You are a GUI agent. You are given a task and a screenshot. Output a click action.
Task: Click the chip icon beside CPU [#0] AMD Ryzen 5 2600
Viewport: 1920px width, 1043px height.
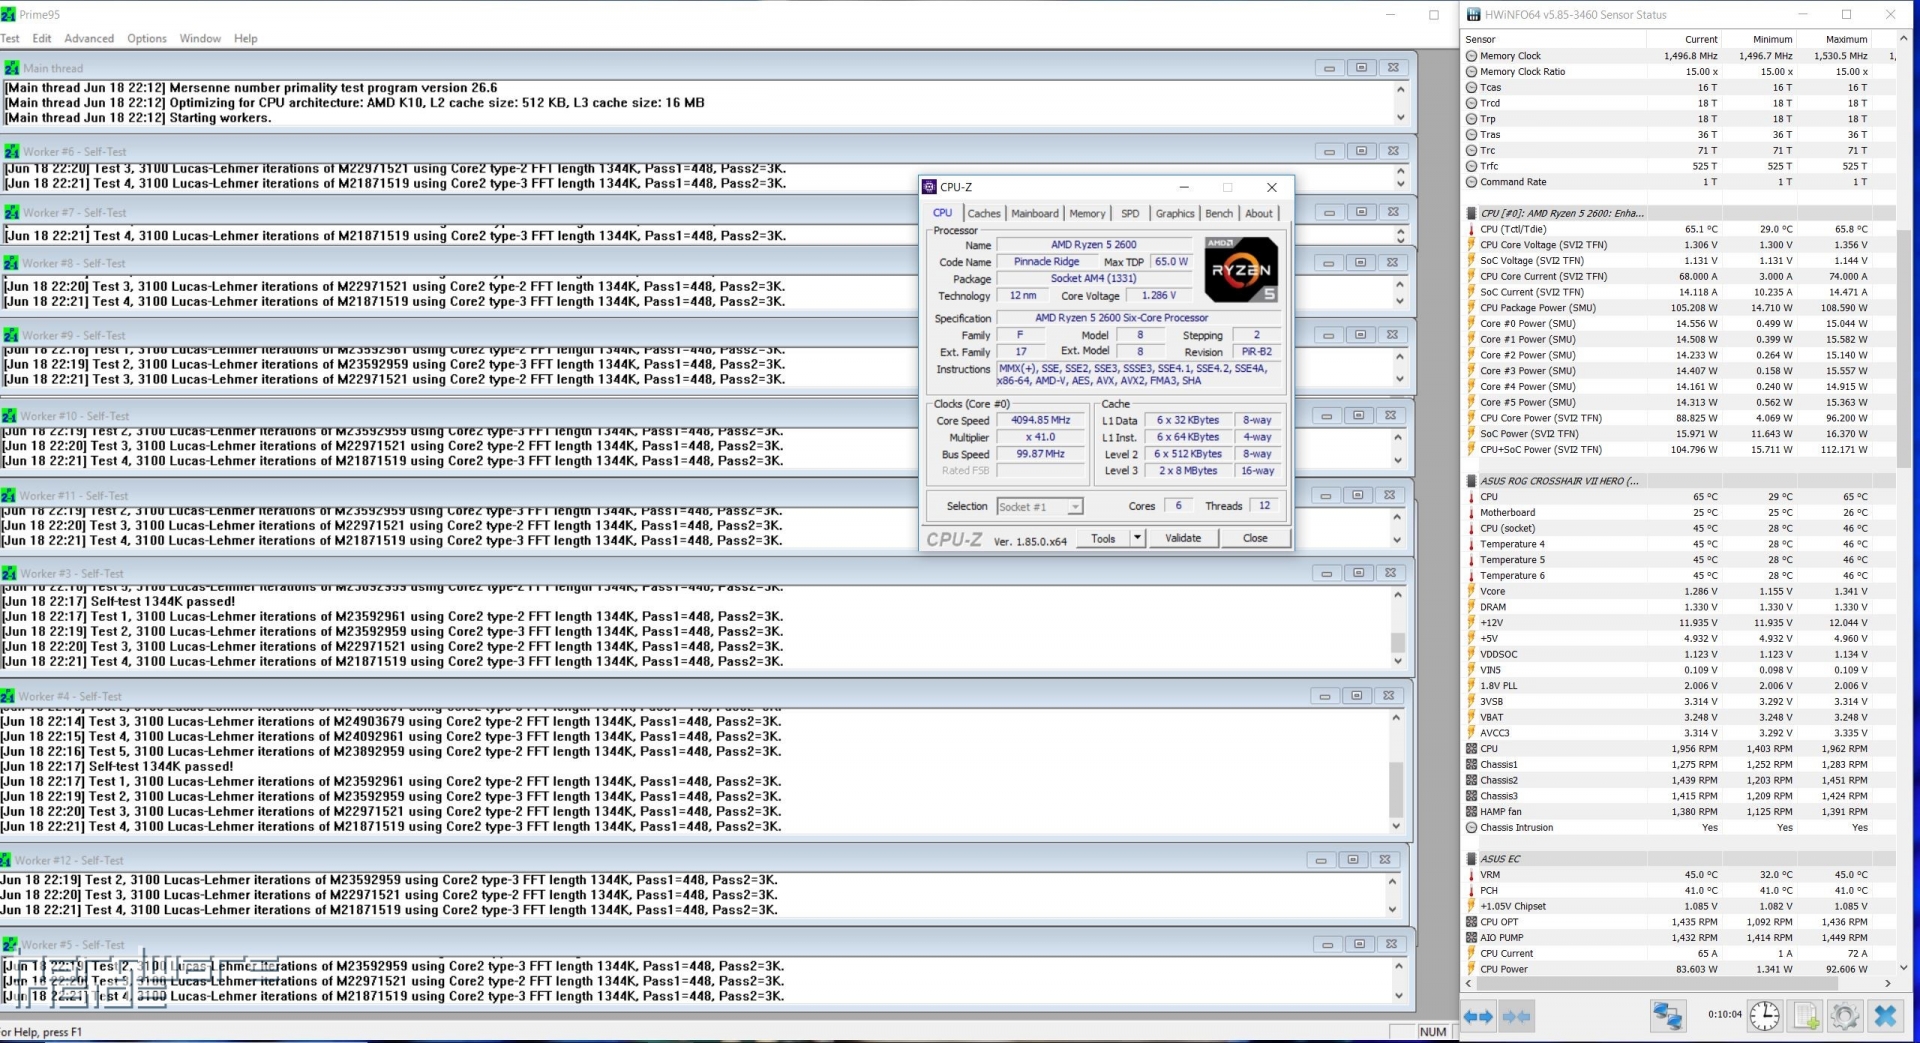(1471, 213)
